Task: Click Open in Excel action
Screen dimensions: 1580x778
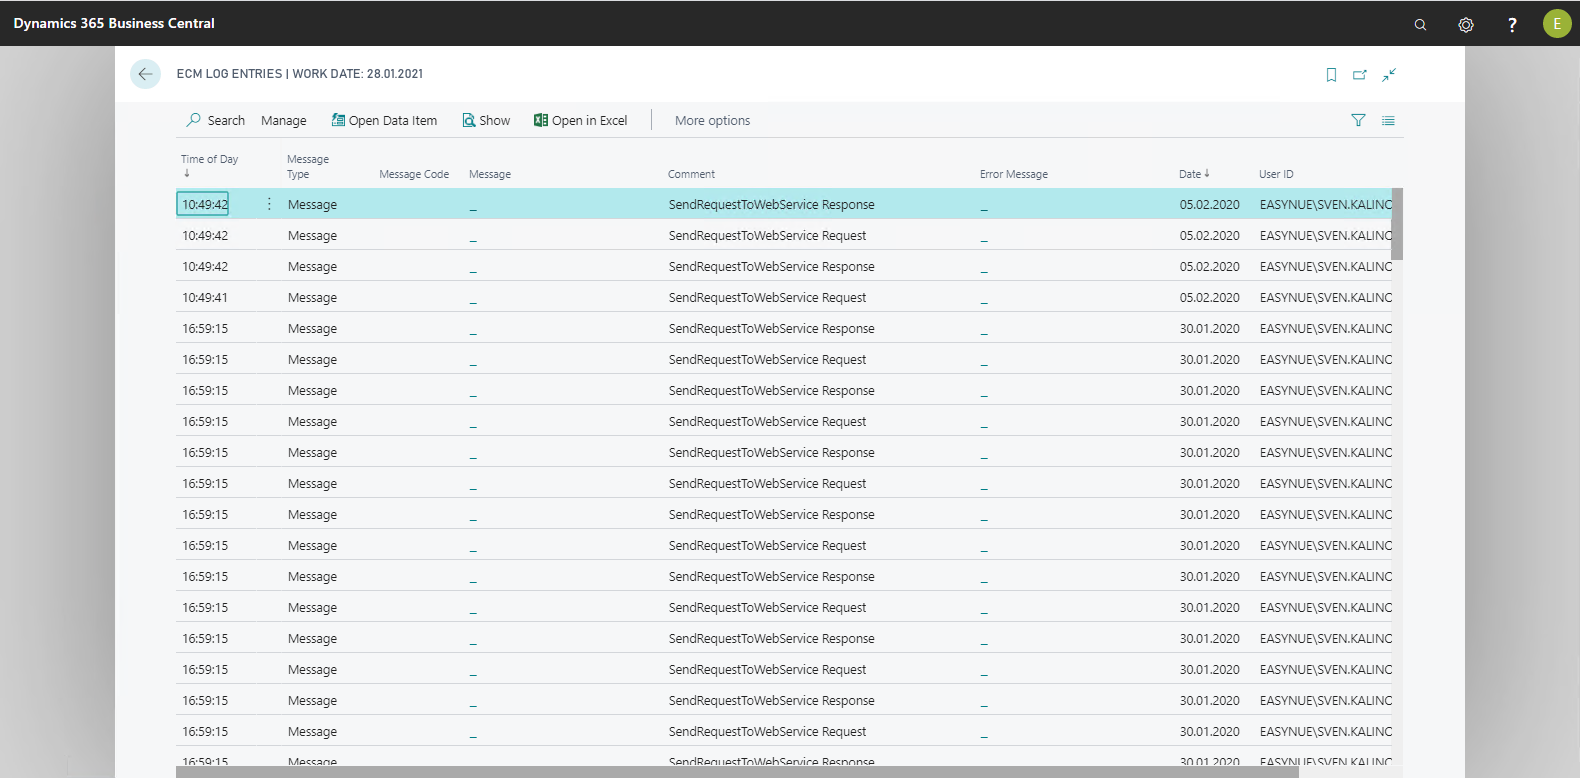Action: pyautogui.click(x=580, y=121)
